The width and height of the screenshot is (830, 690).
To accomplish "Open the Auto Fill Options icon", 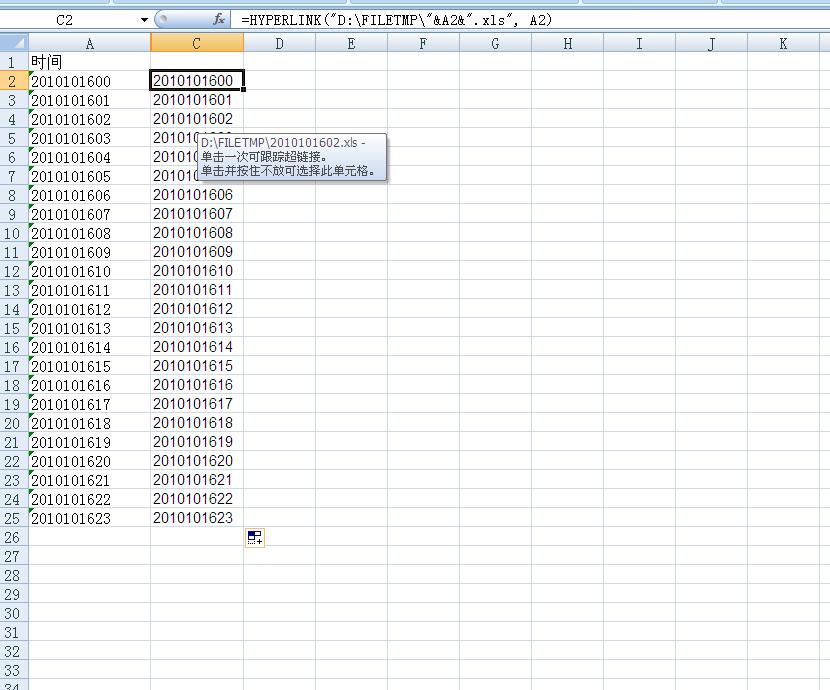I will pos(254,538).
